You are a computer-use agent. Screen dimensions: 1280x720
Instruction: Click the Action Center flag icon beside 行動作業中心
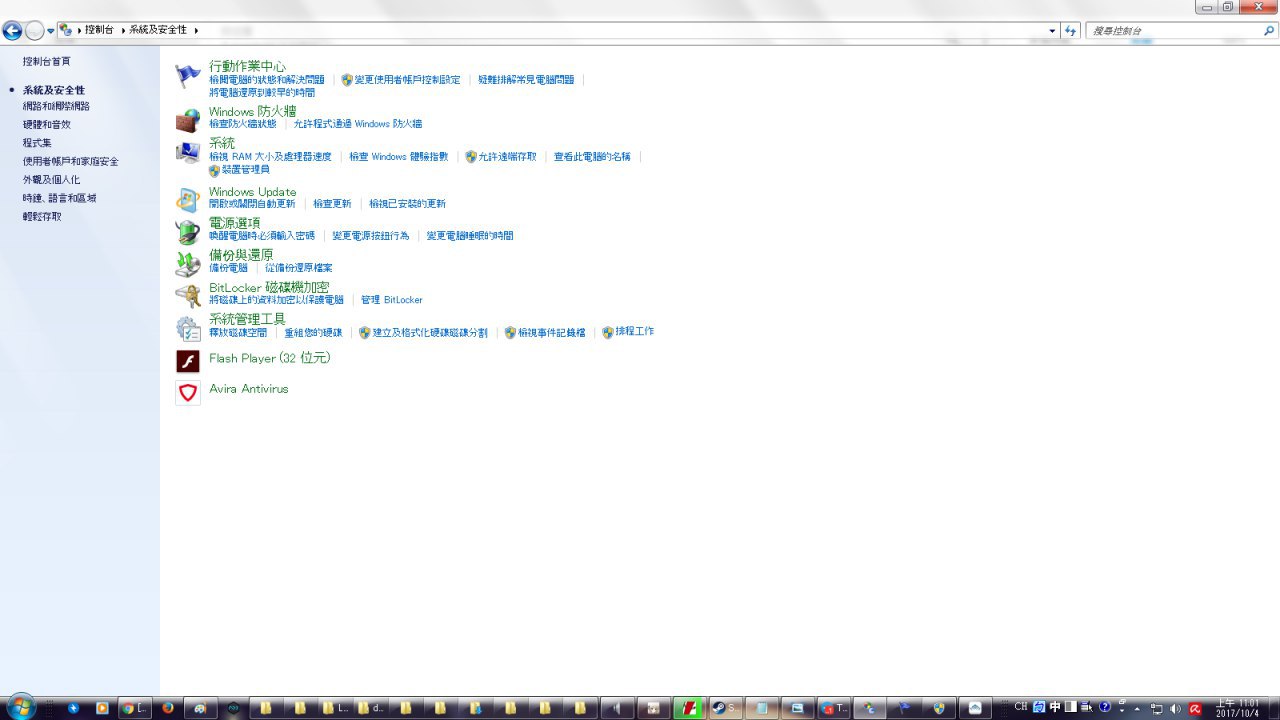188,75
